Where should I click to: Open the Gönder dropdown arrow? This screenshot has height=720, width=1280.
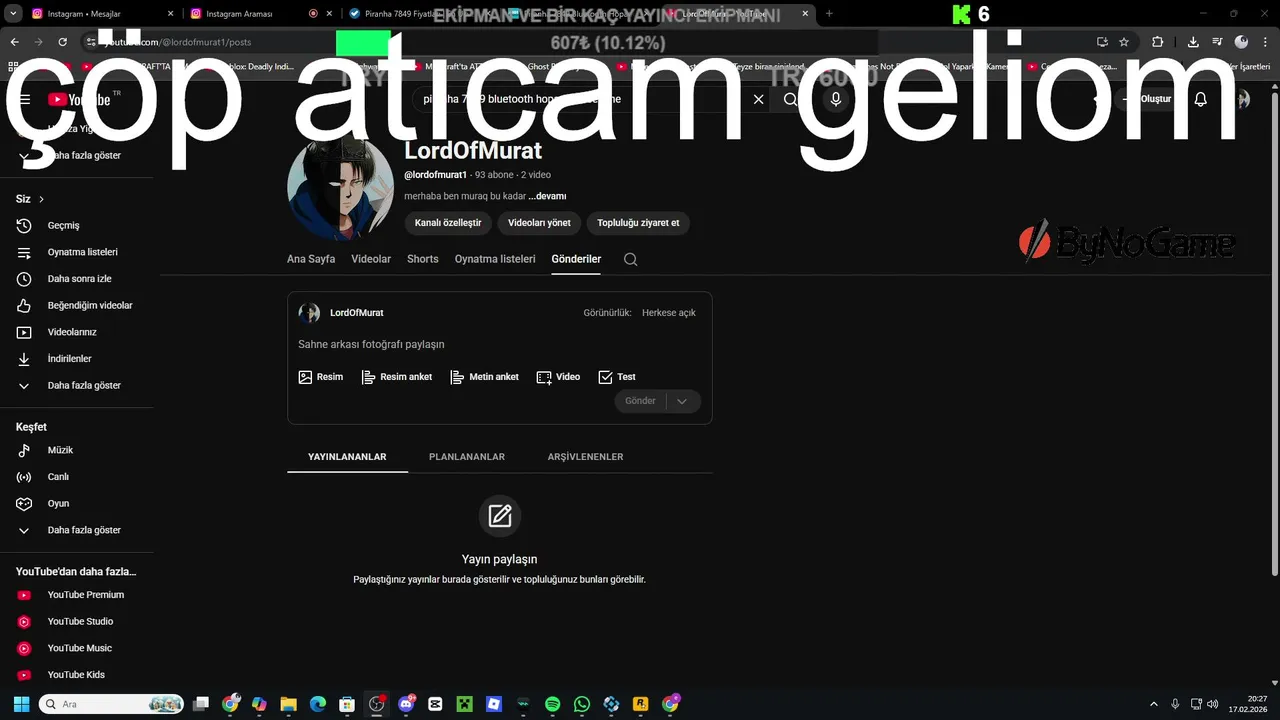point(682,401)
